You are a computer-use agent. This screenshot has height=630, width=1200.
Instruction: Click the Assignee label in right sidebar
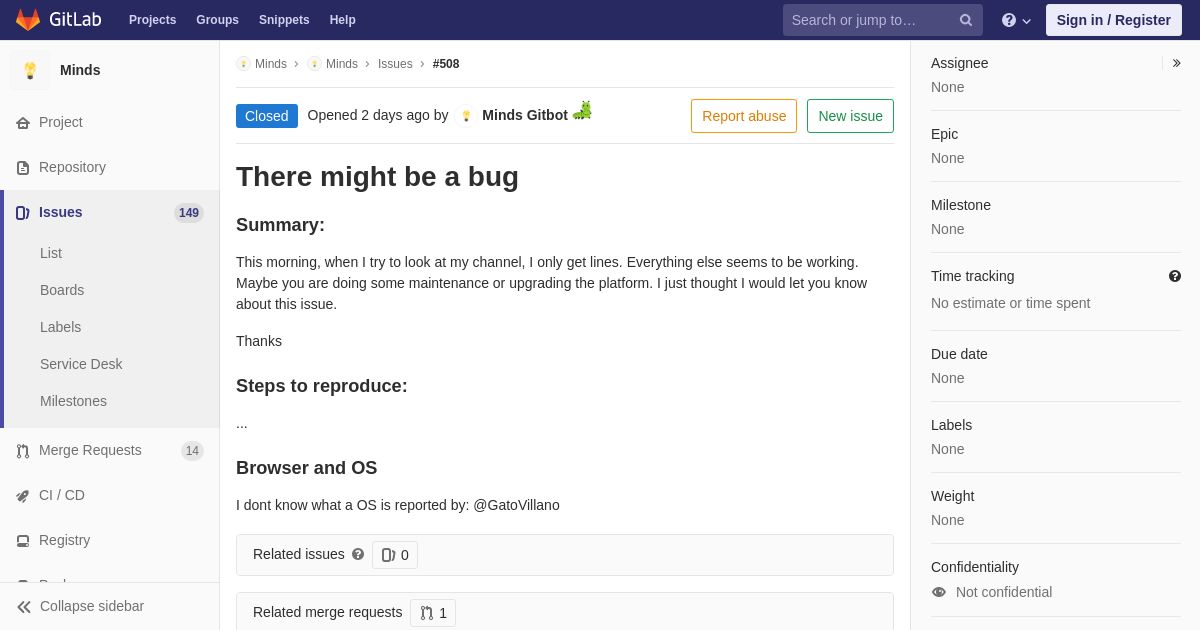point(959,63)
